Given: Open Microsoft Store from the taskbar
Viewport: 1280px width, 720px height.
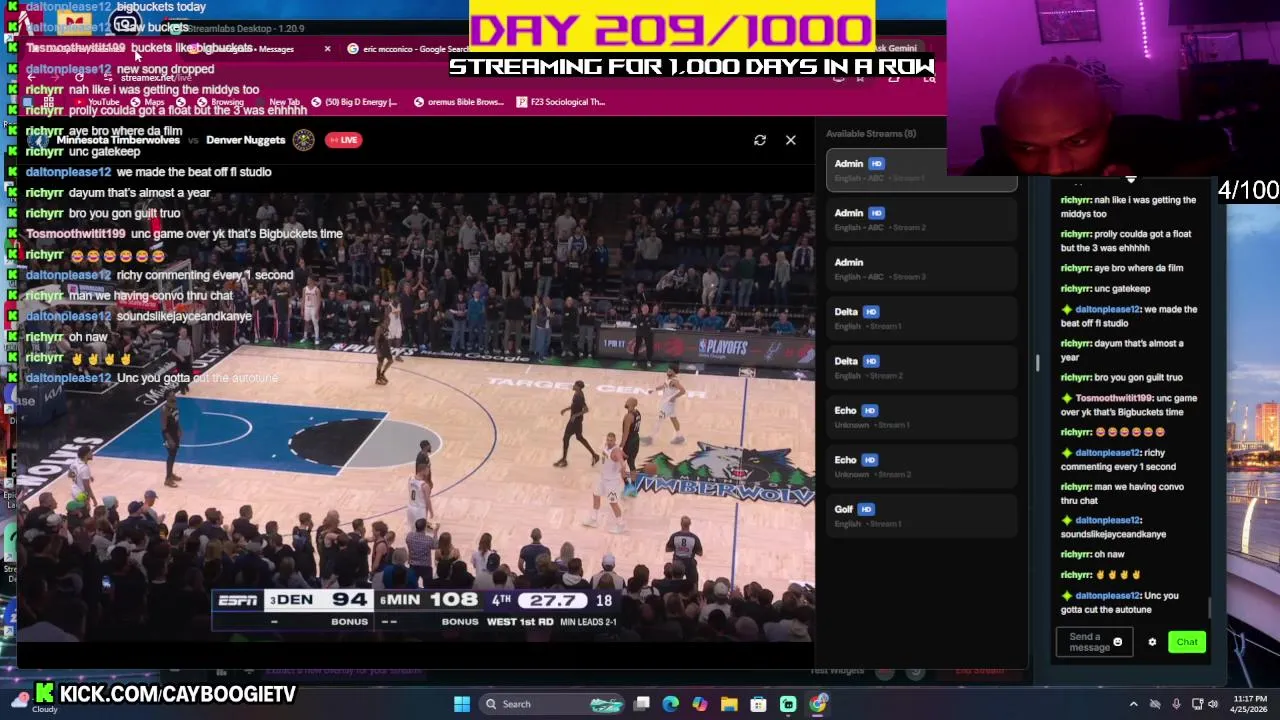Looking at the screenshot, I should point(759,704).
